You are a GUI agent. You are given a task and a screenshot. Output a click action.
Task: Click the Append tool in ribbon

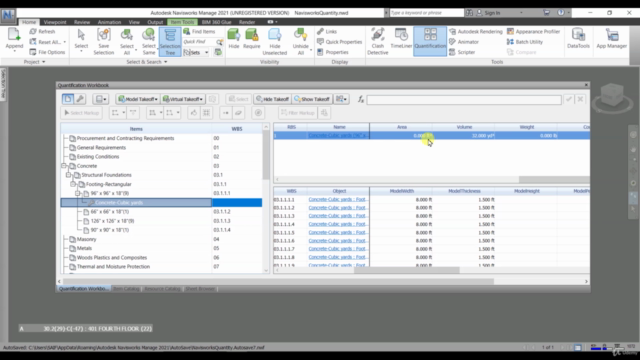14,40
